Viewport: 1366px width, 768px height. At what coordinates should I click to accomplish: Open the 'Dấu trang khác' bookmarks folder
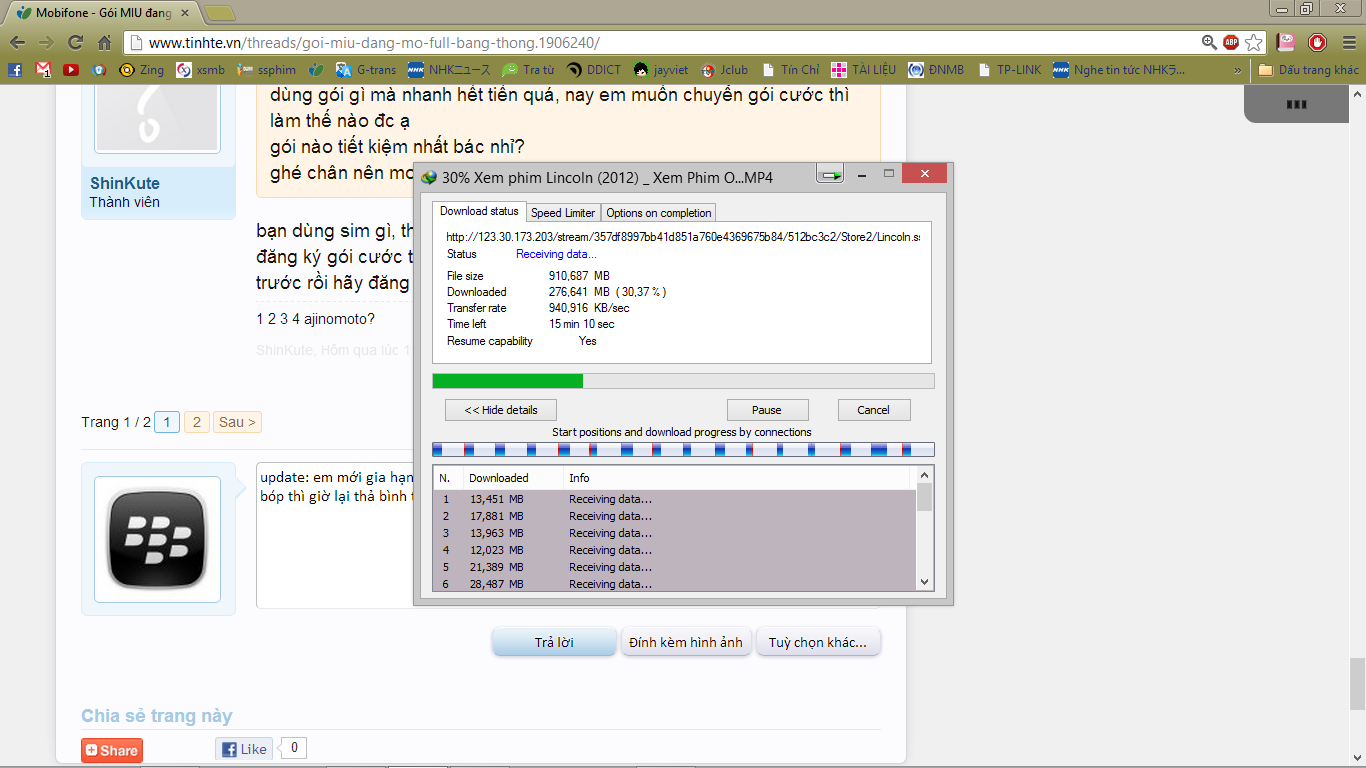tap(1309, 70)
